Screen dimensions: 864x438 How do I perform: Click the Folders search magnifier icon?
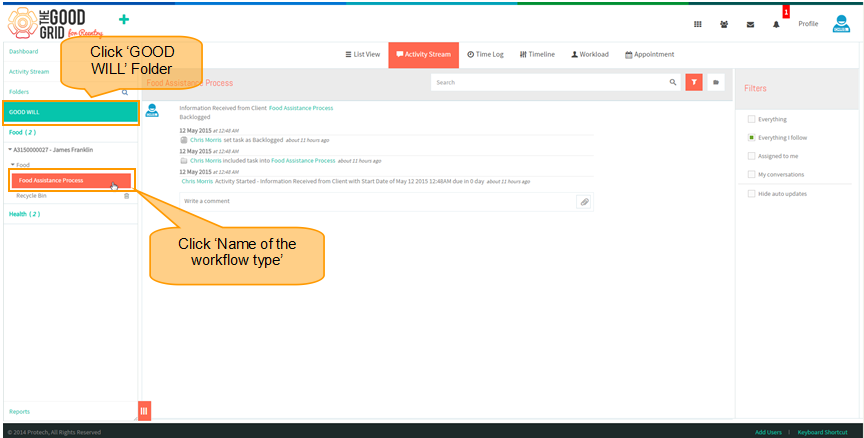(x=125, y=92)
